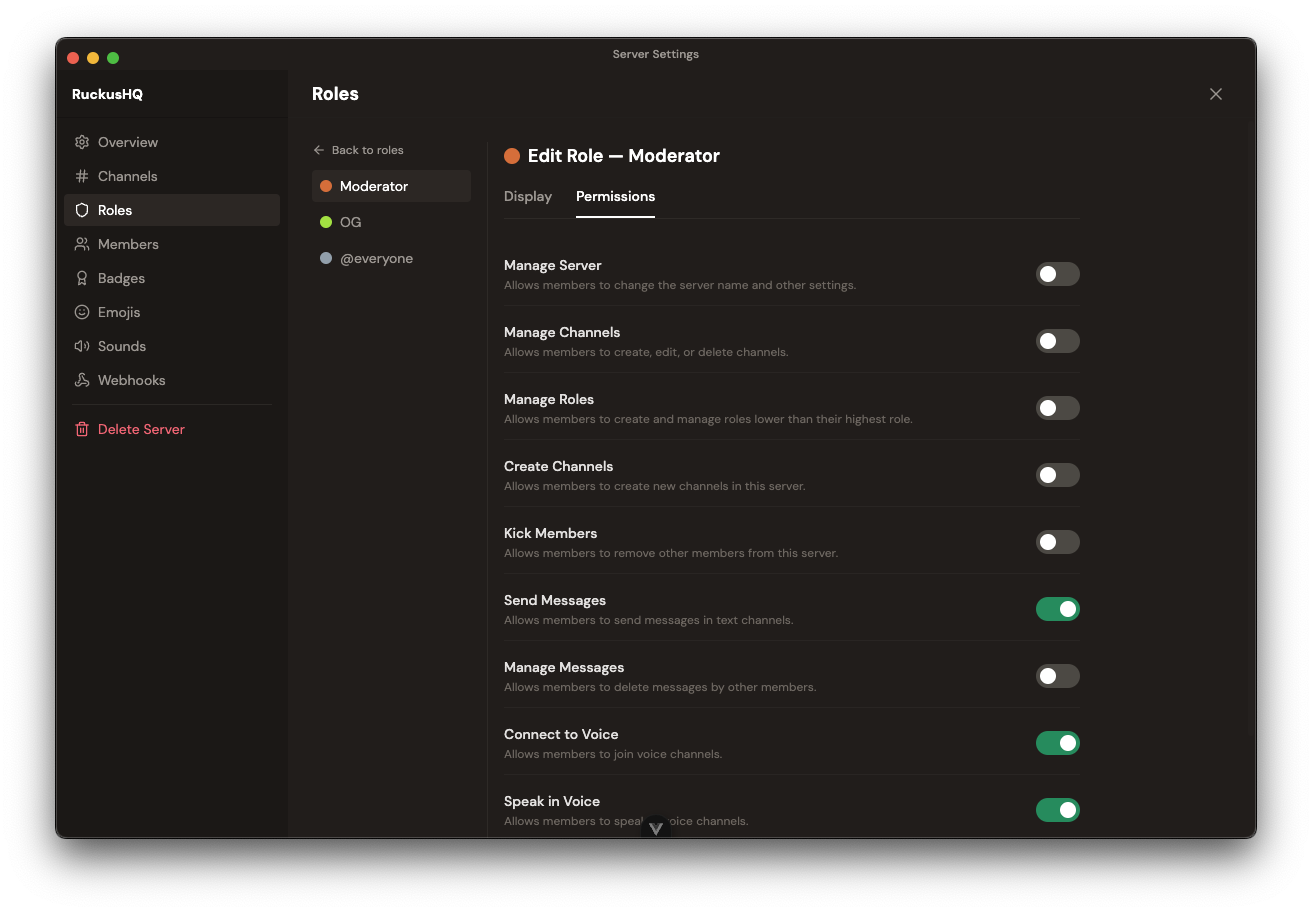Turn off Connect to Voice permission
The image size is (1312, 912).
pyautogui.click(x=1057, y=743)
